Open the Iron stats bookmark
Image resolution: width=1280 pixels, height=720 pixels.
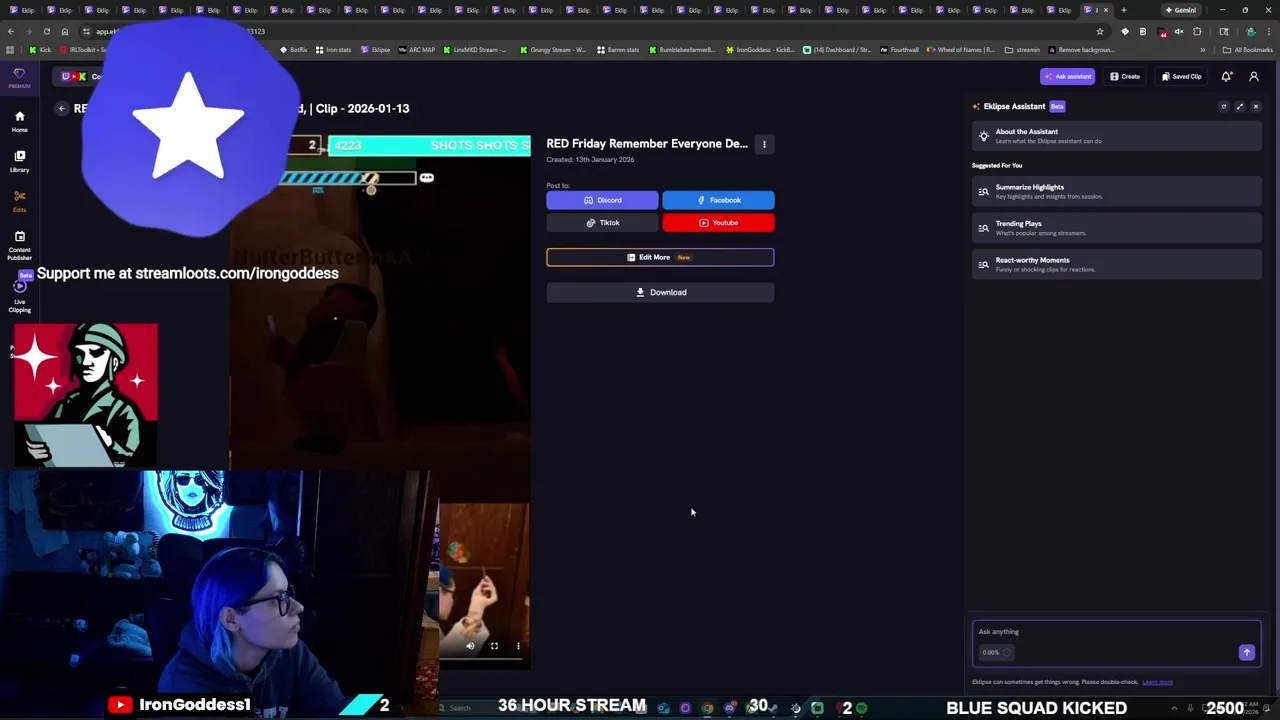click(334, 49)
